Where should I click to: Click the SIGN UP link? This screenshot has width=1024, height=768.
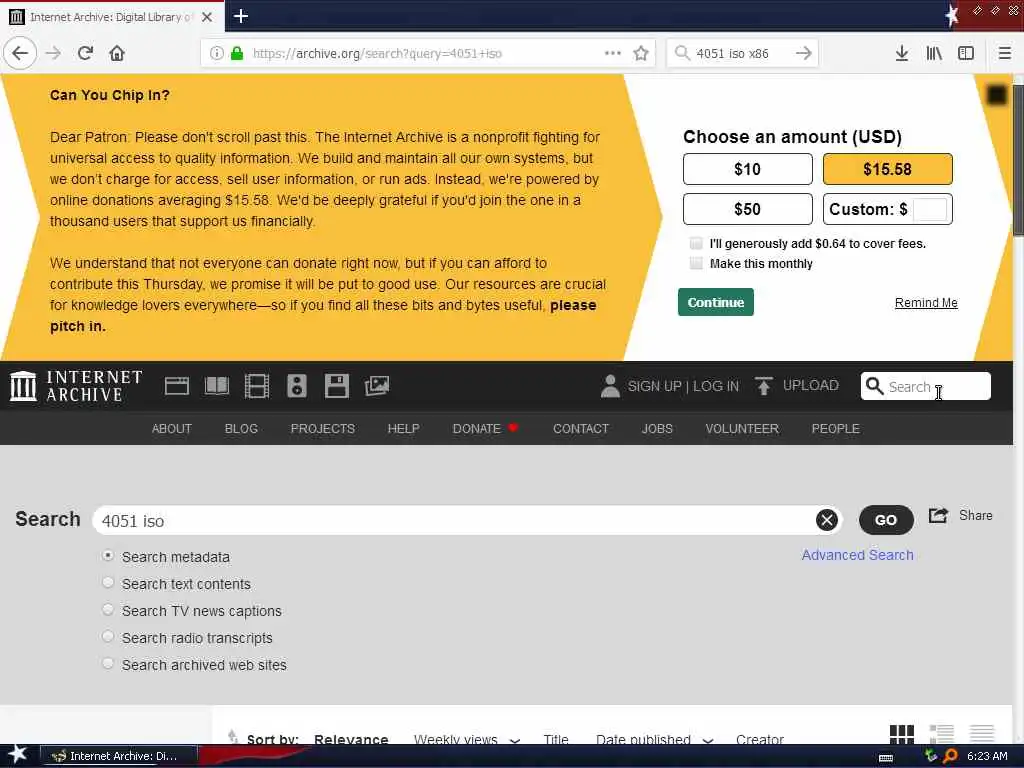(x=654, y=386)
